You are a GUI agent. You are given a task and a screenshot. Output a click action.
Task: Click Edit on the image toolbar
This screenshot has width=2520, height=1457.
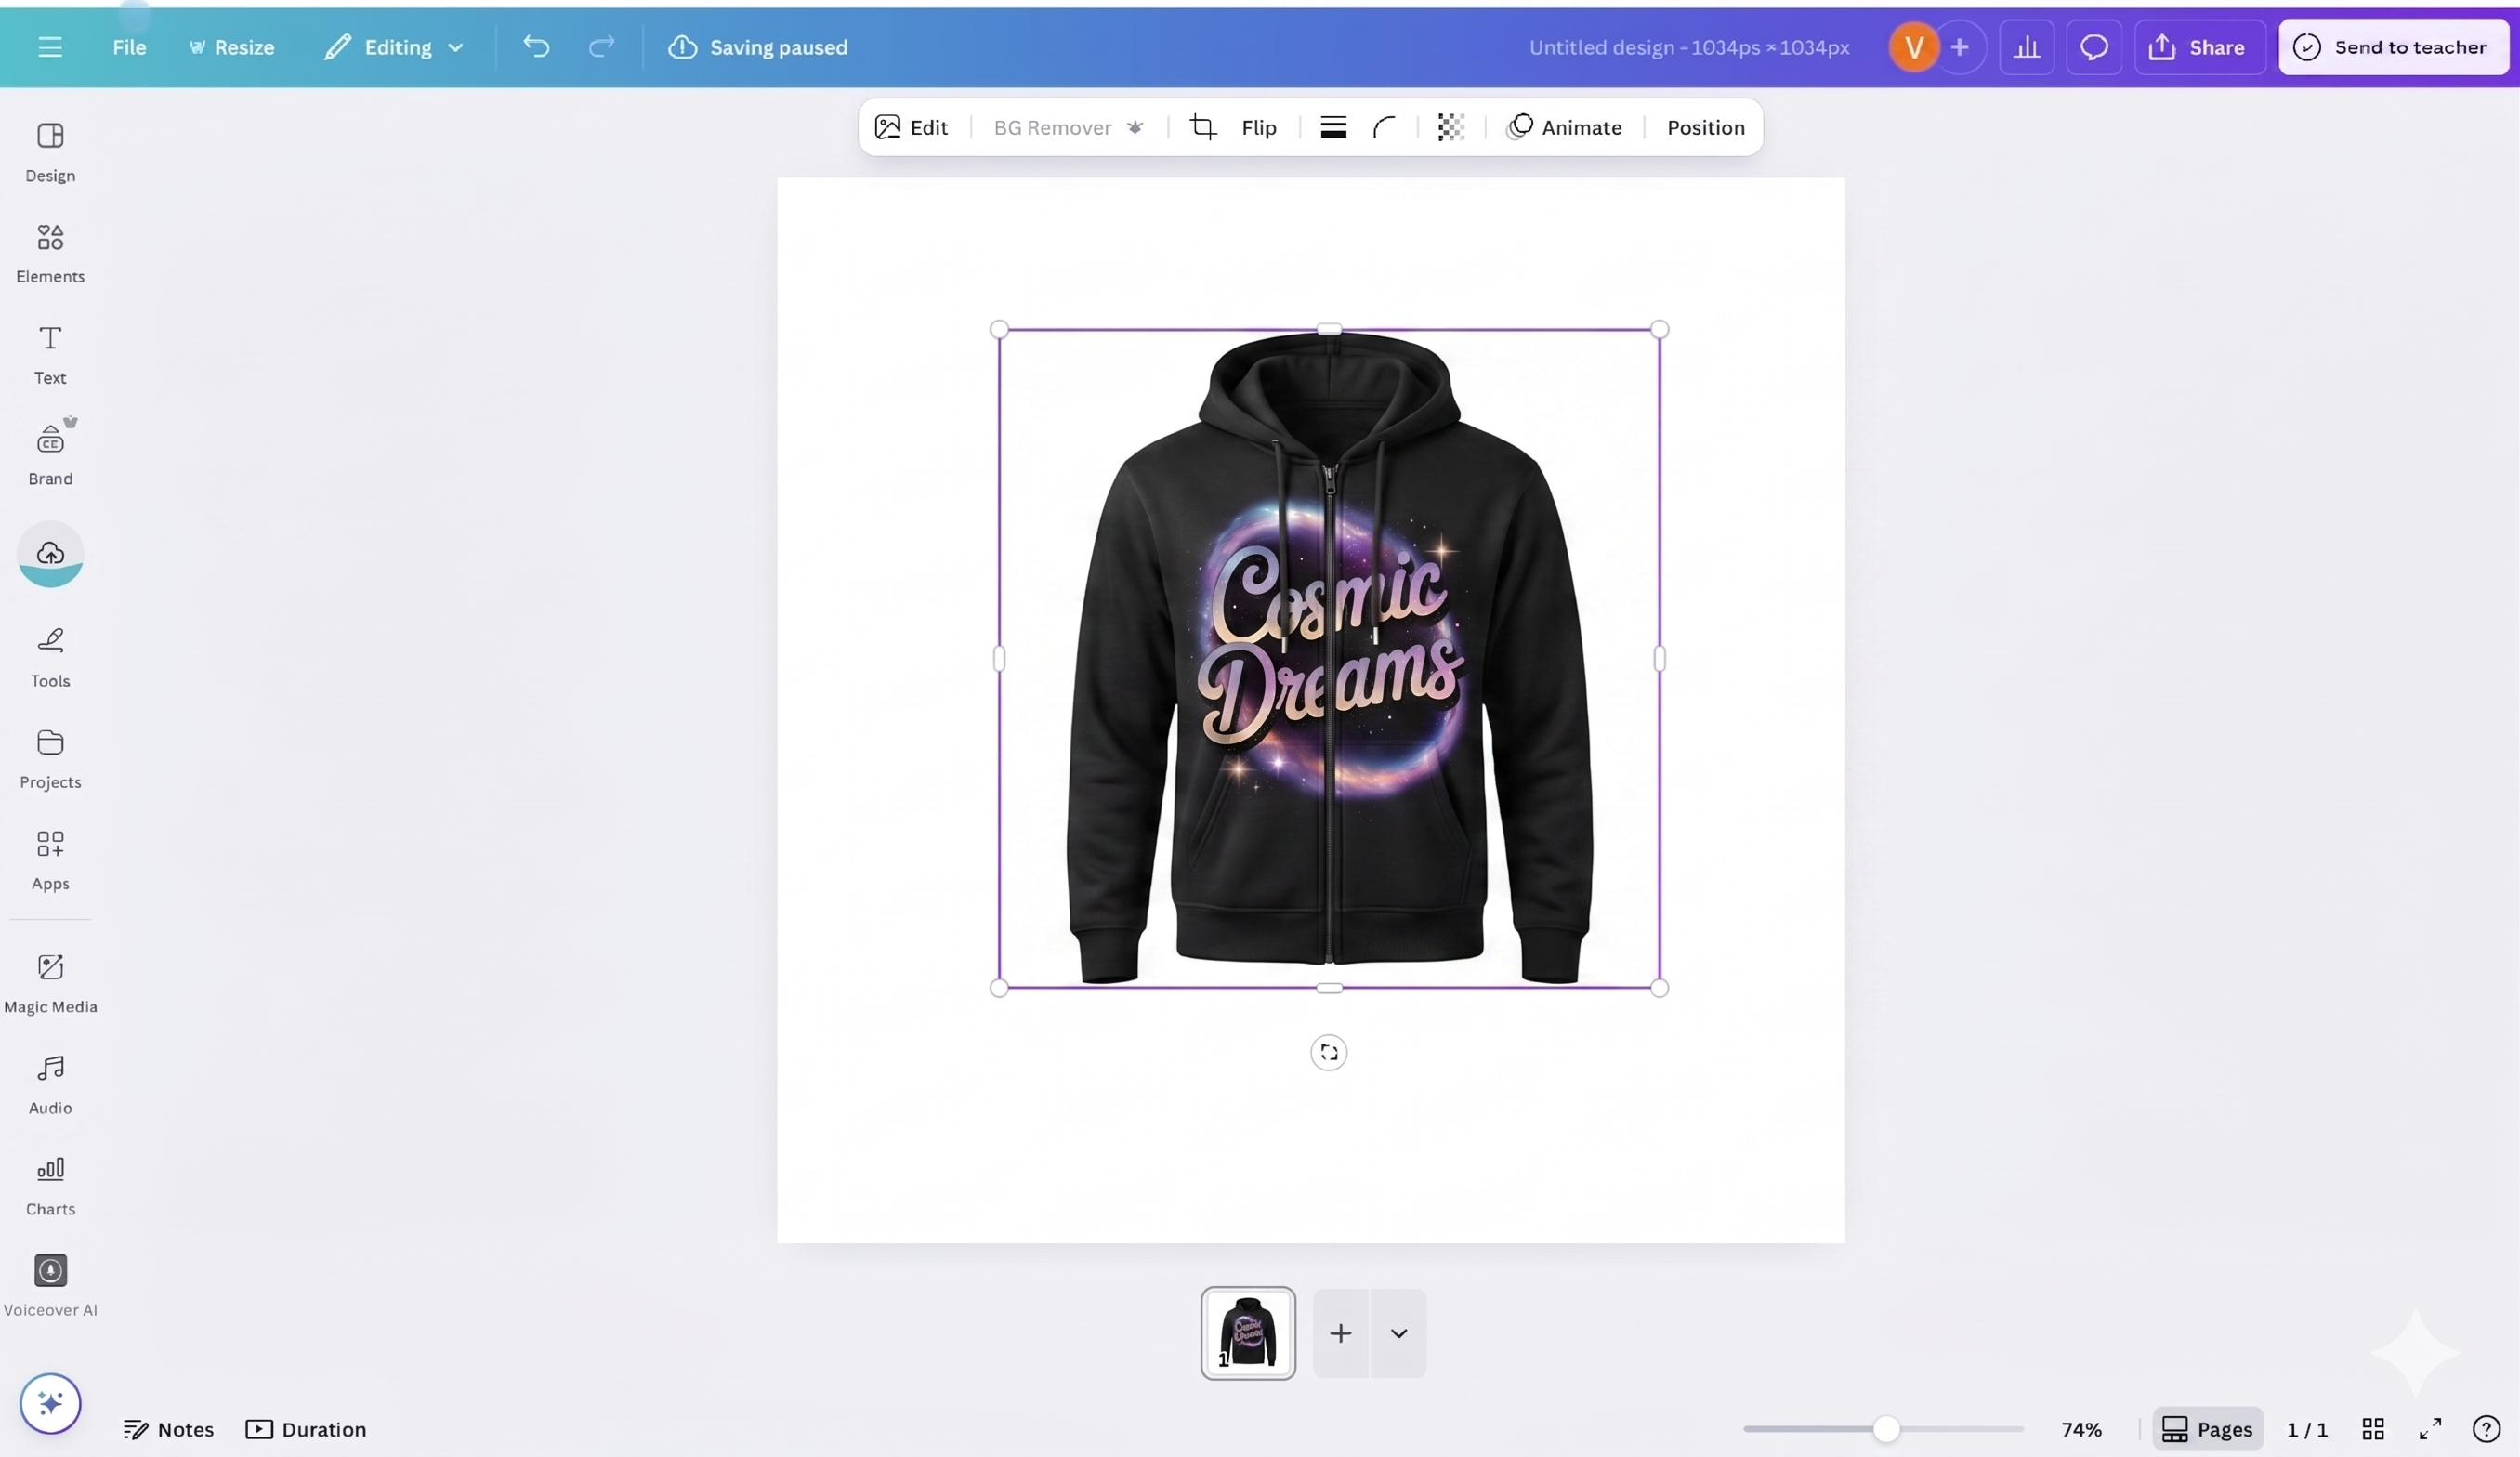pos(911,127)
